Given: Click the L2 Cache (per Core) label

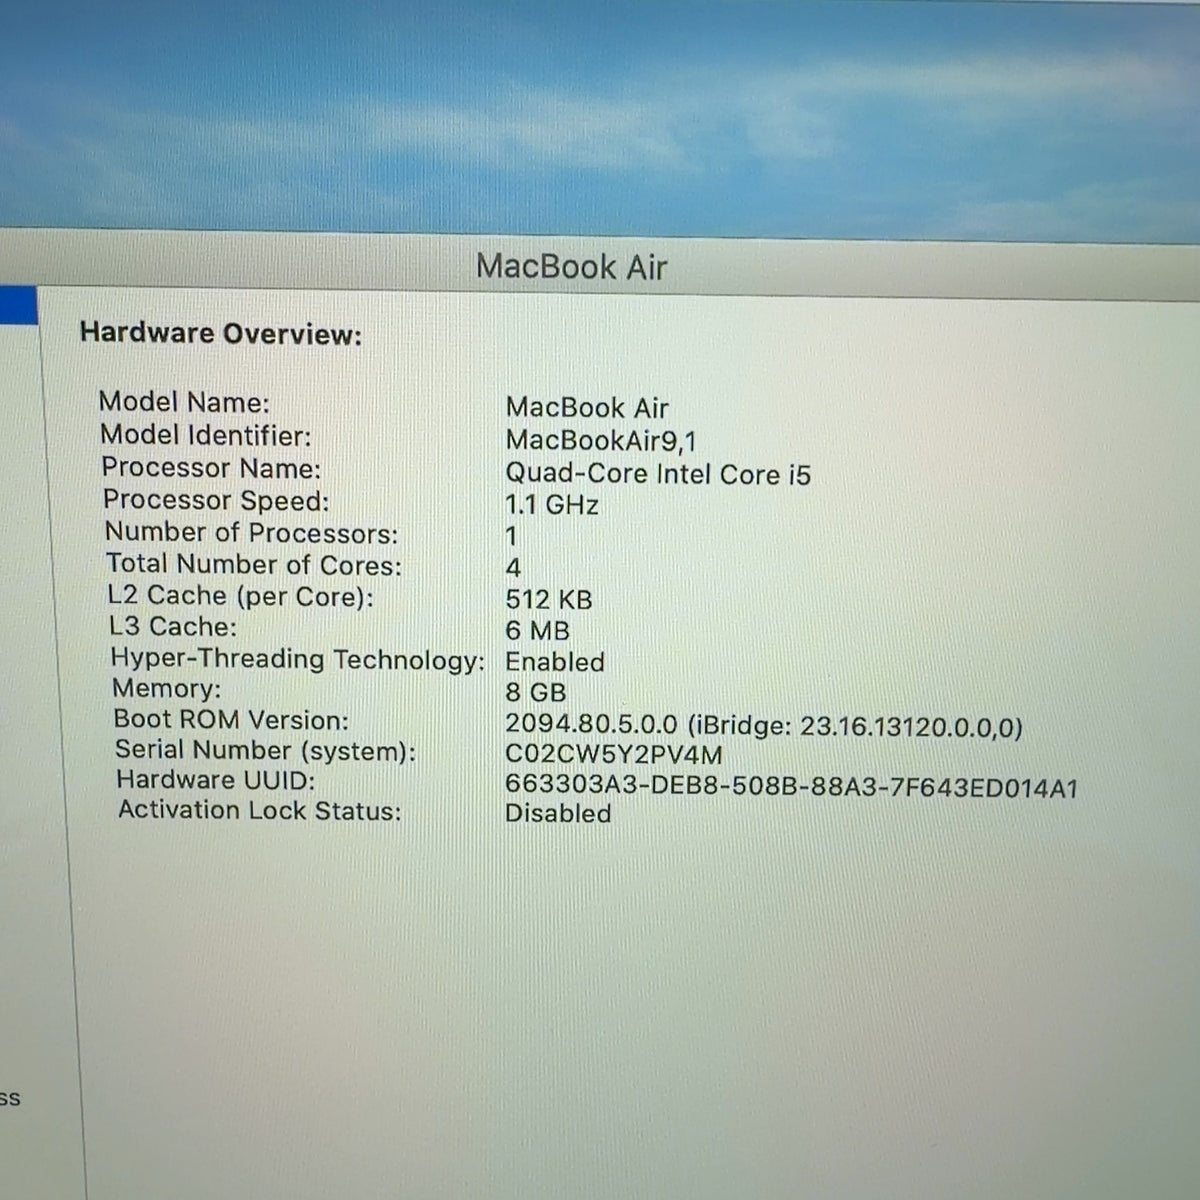Looking at the screenshot, I should coord(240,596).
